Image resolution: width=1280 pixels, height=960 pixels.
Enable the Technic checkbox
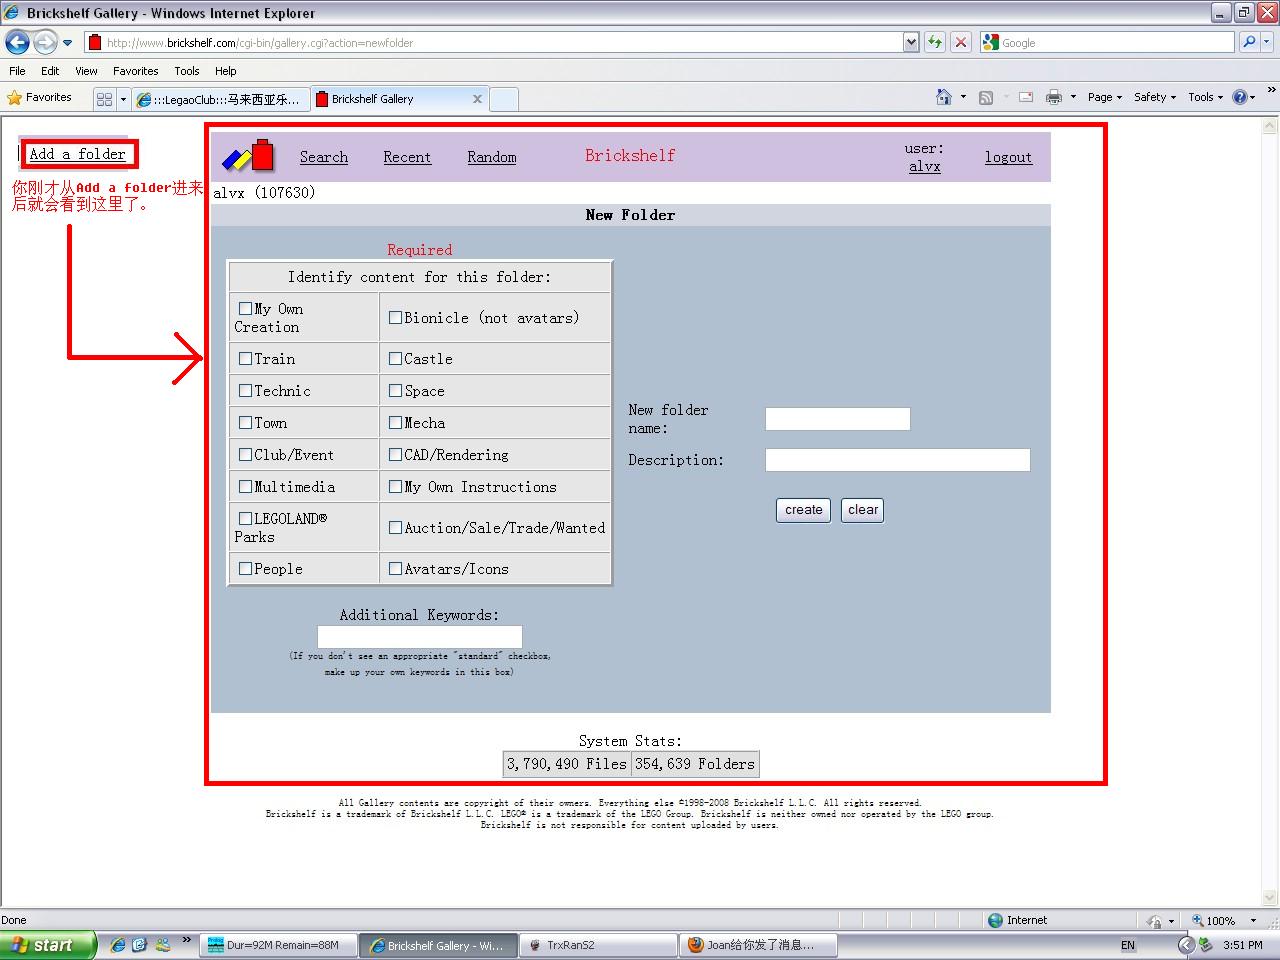(246, 391)
